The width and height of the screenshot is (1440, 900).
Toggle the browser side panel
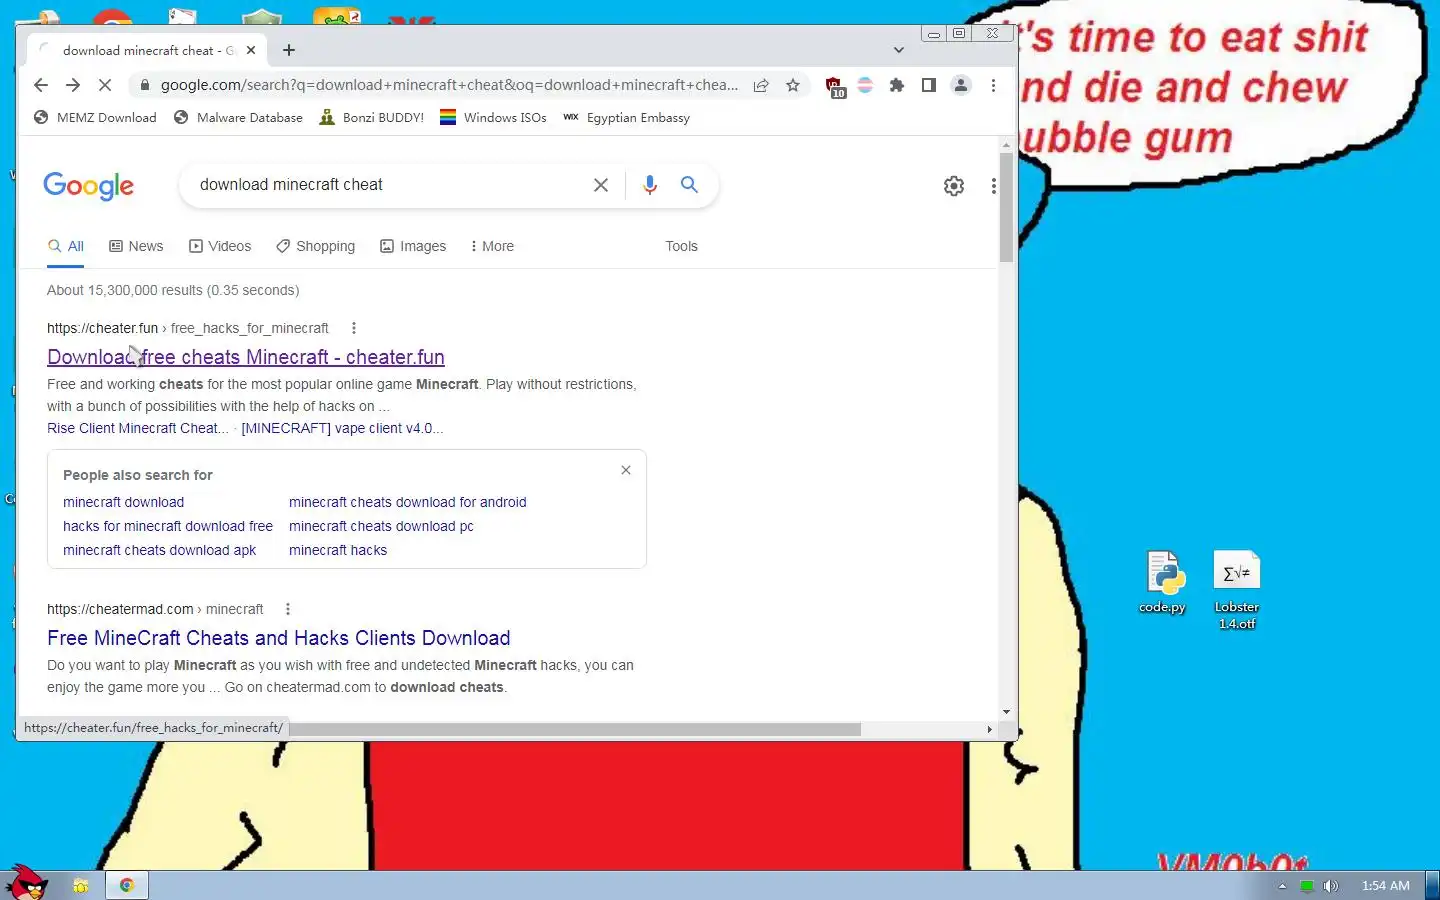click(x=928, y=85)
